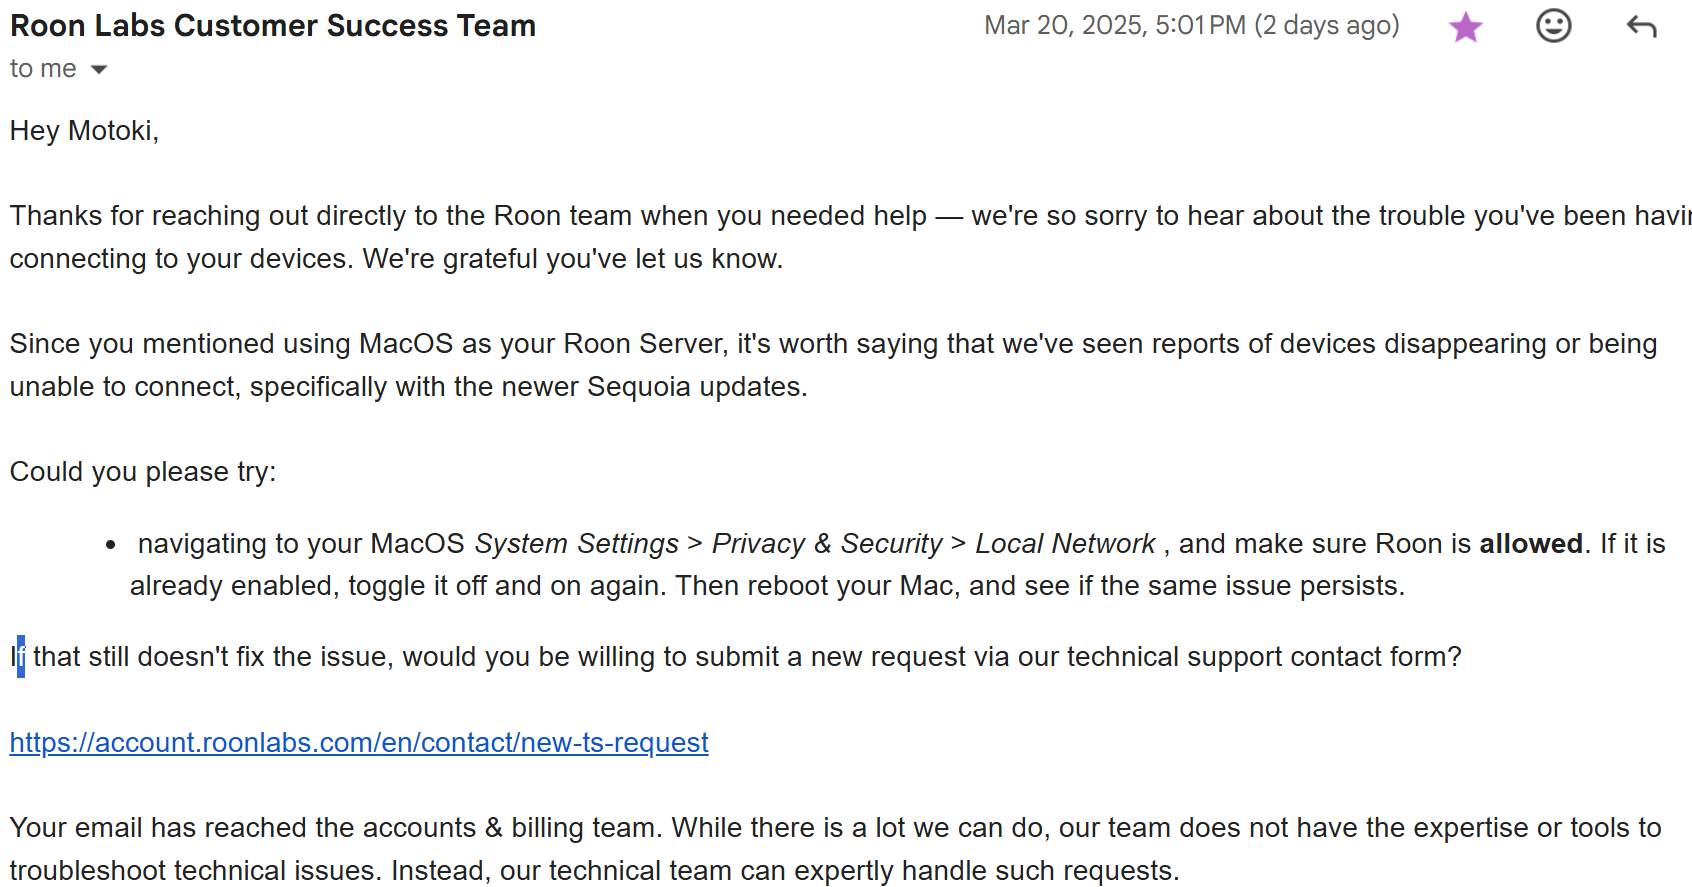Click the italic 'Privacy & Security' text
The height and width of the screenshot is (887, 1692).
(827, 544)
